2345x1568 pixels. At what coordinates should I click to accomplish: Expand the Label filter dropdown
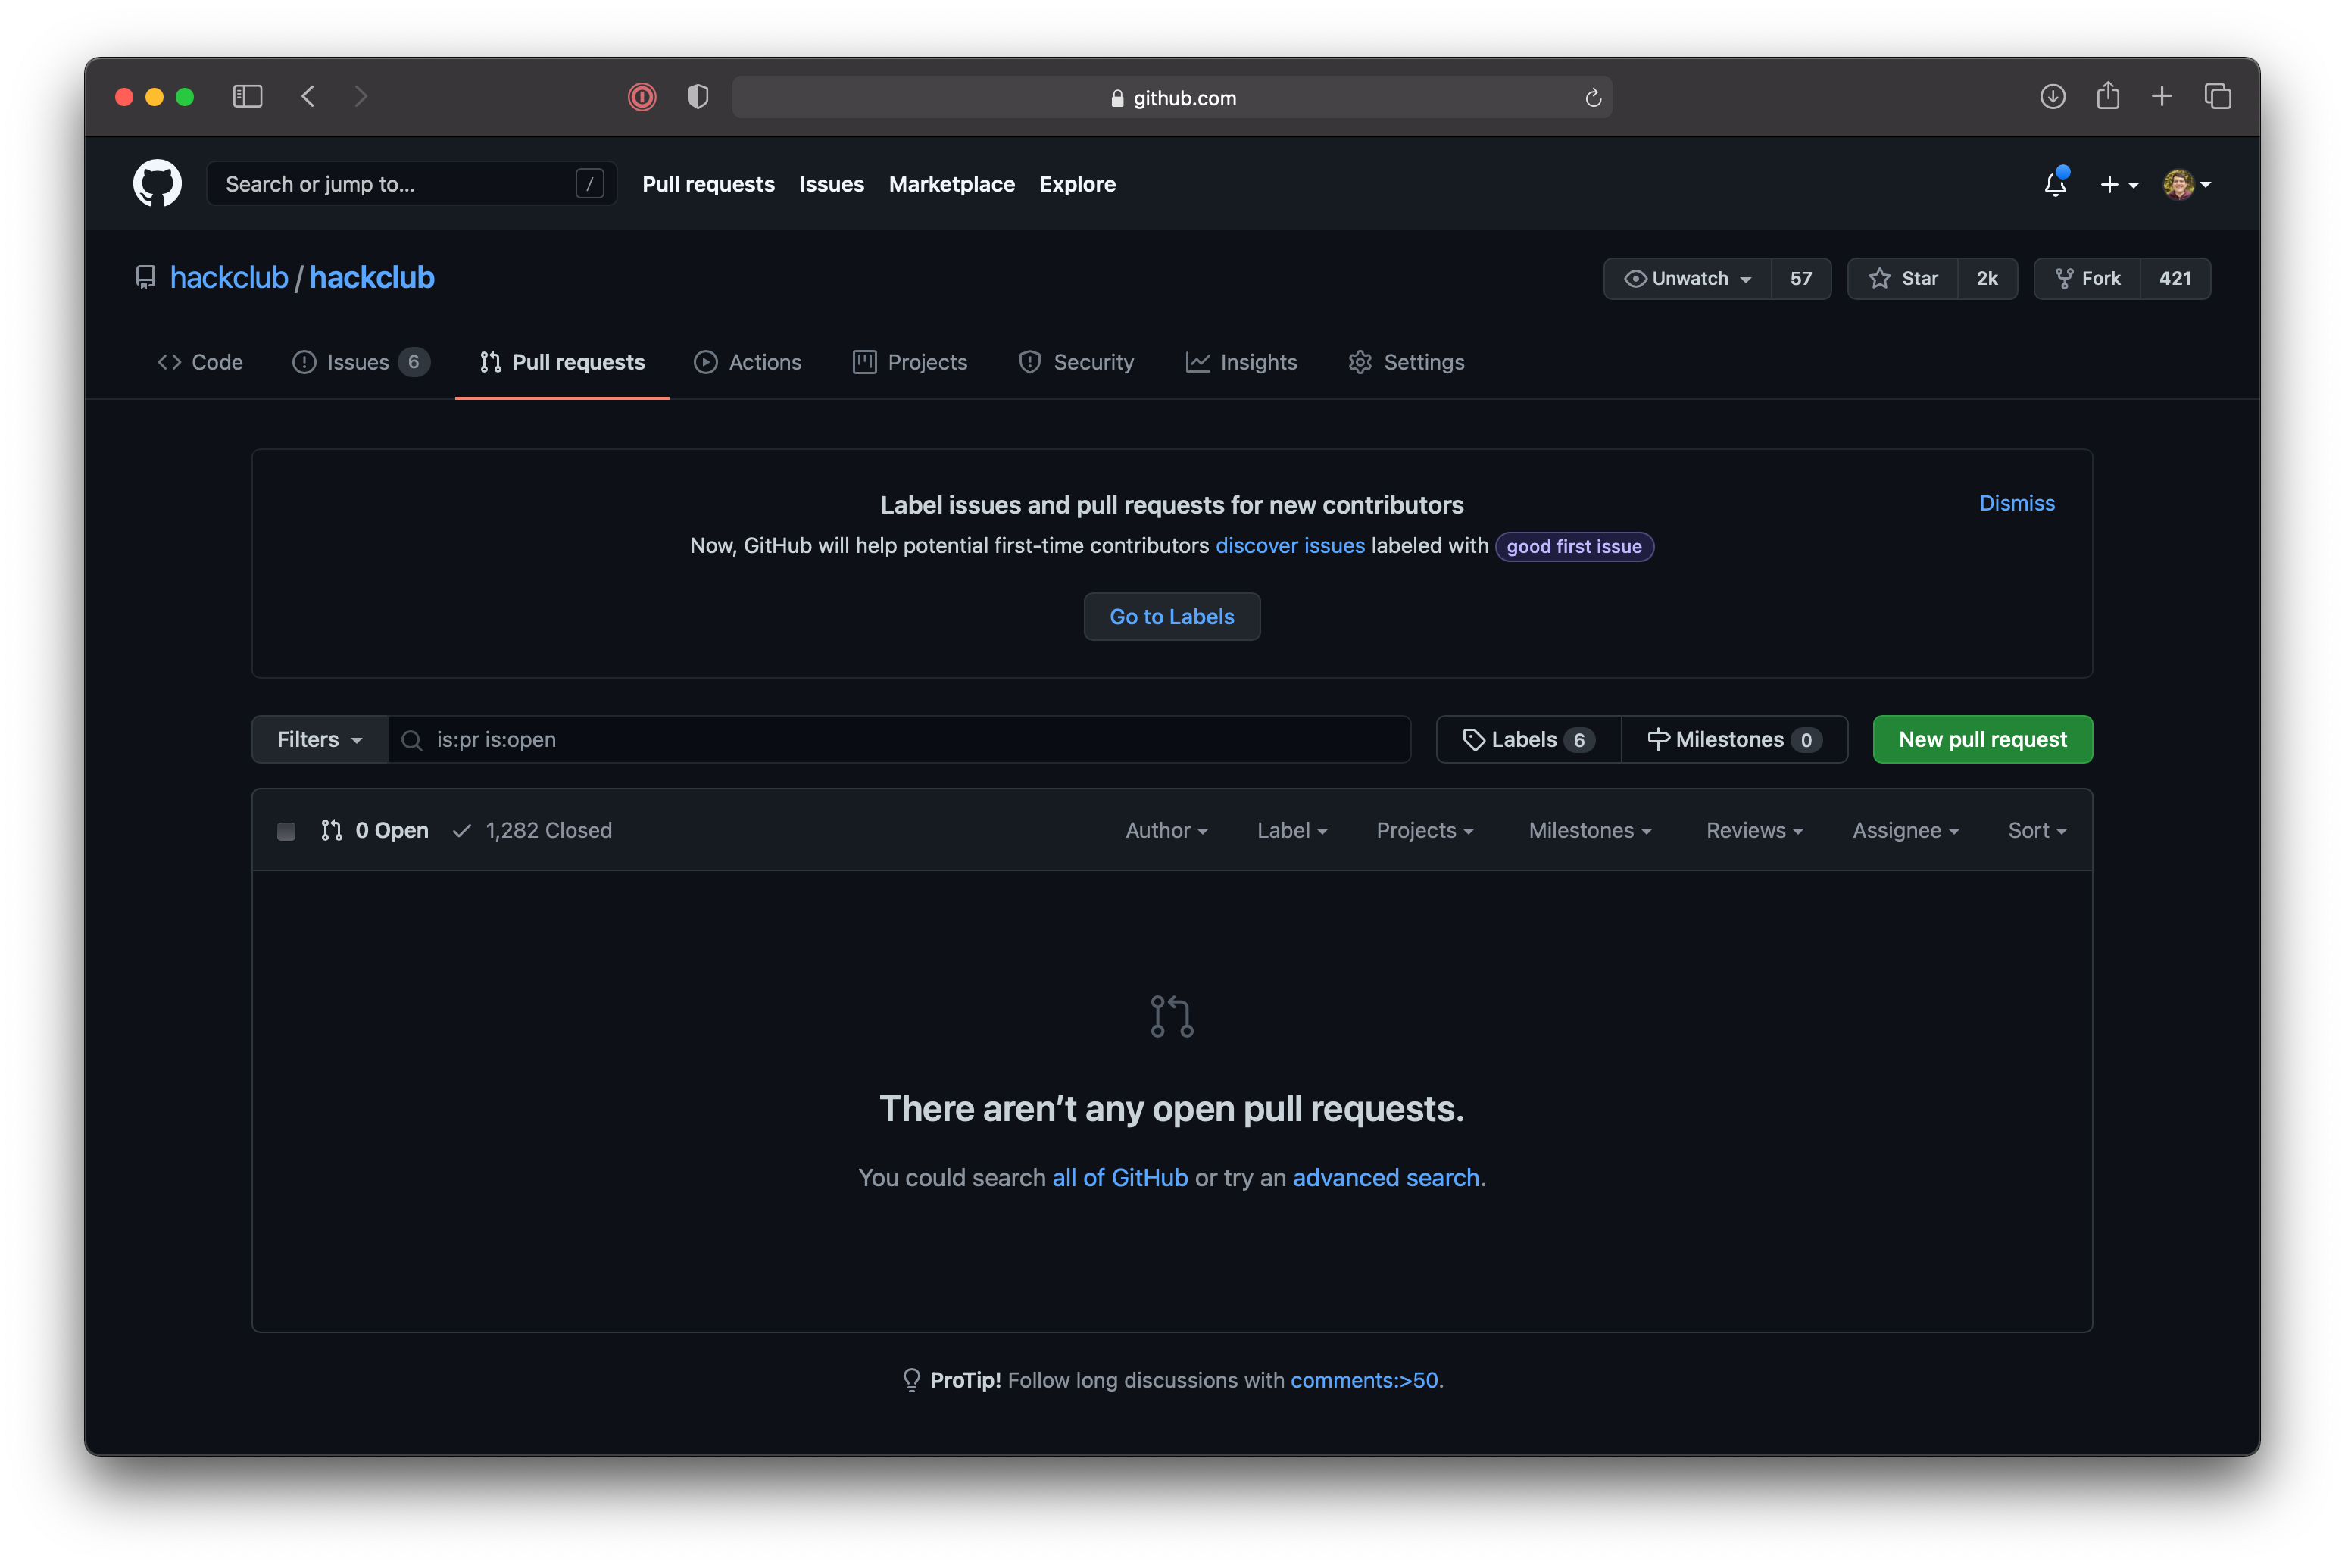coord(1292,830)
